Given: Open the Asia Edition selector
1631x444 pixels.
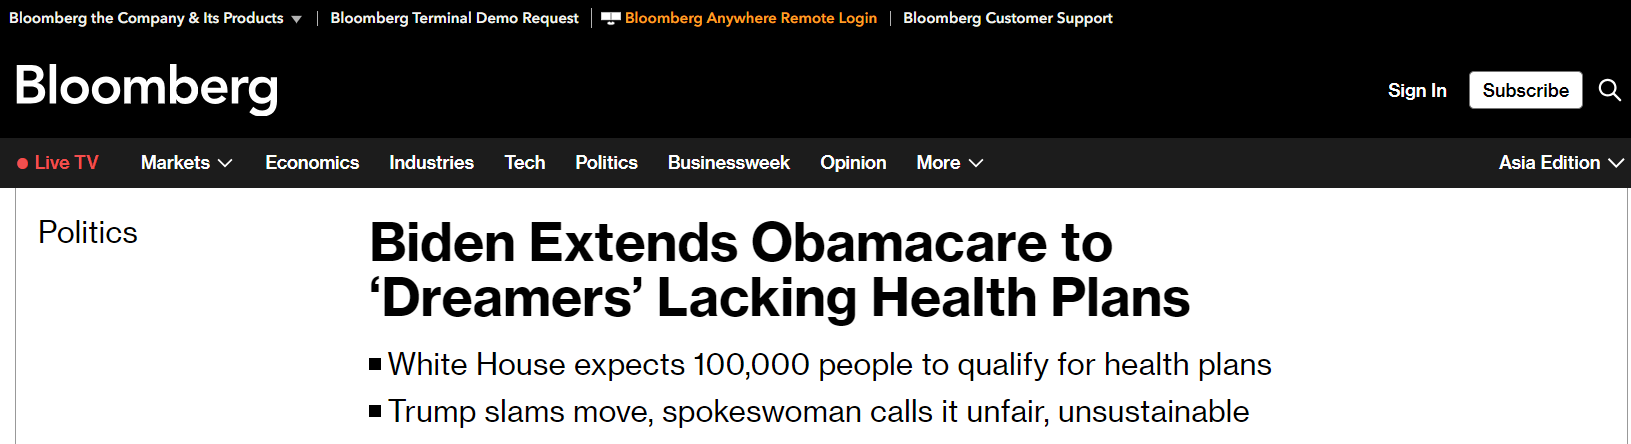Looking at the screenshot, I should (1560, 162).
